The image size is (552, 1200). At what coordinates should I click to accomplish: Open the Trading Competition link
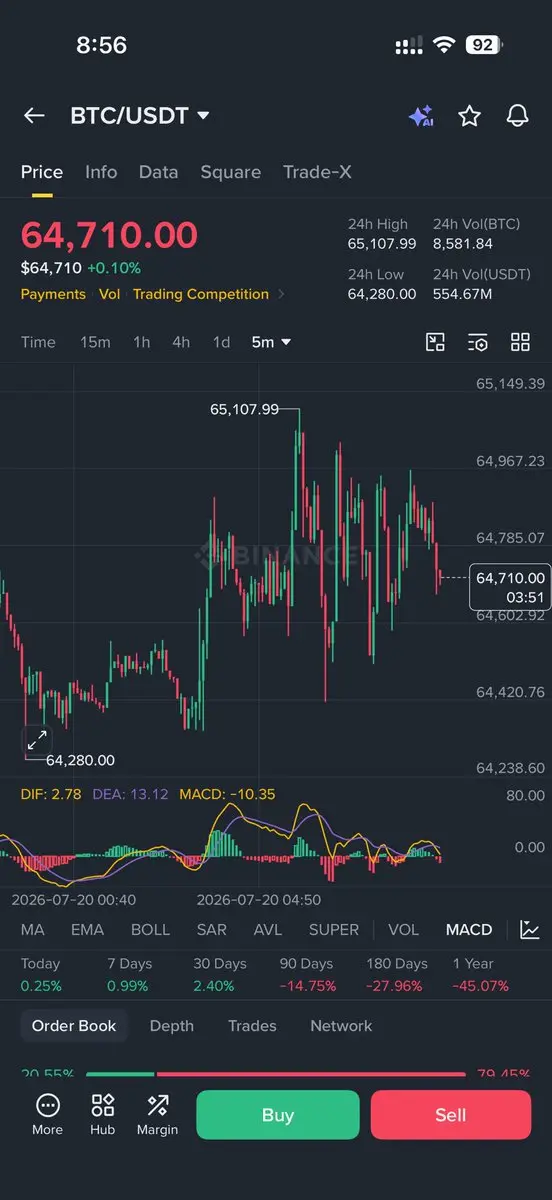(x=201, y=294)
